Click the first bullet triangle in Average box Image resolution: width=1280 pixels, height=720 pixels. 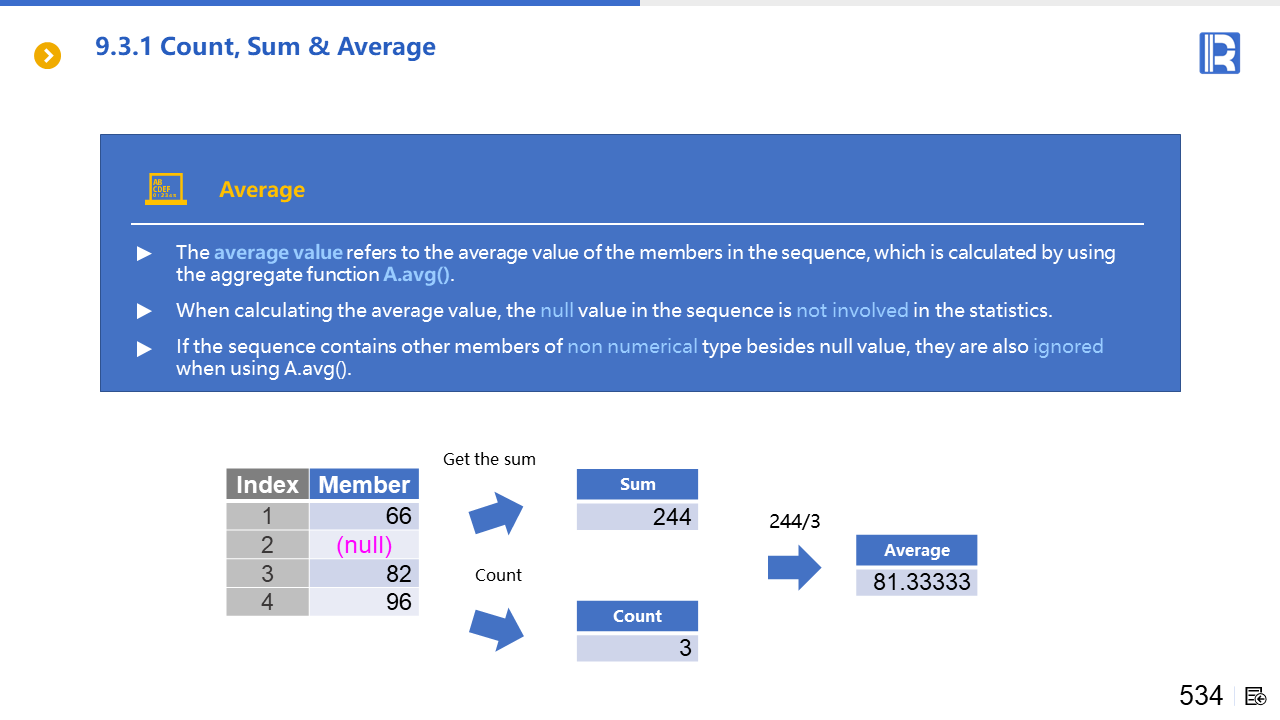(145, 254)
